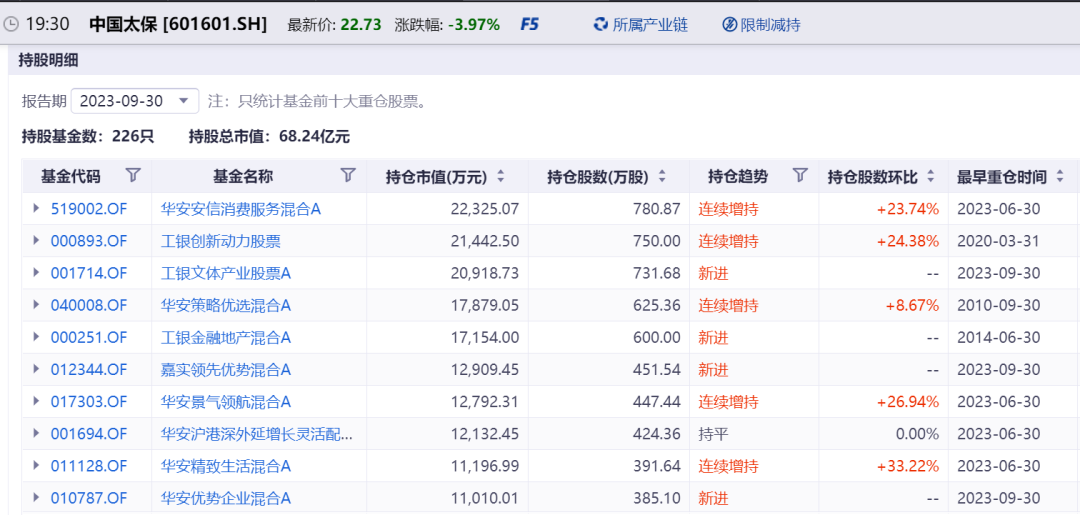The image size is (1080, 515).
Task: Click the 限制减持 circular icon
Action: [729, 25]
